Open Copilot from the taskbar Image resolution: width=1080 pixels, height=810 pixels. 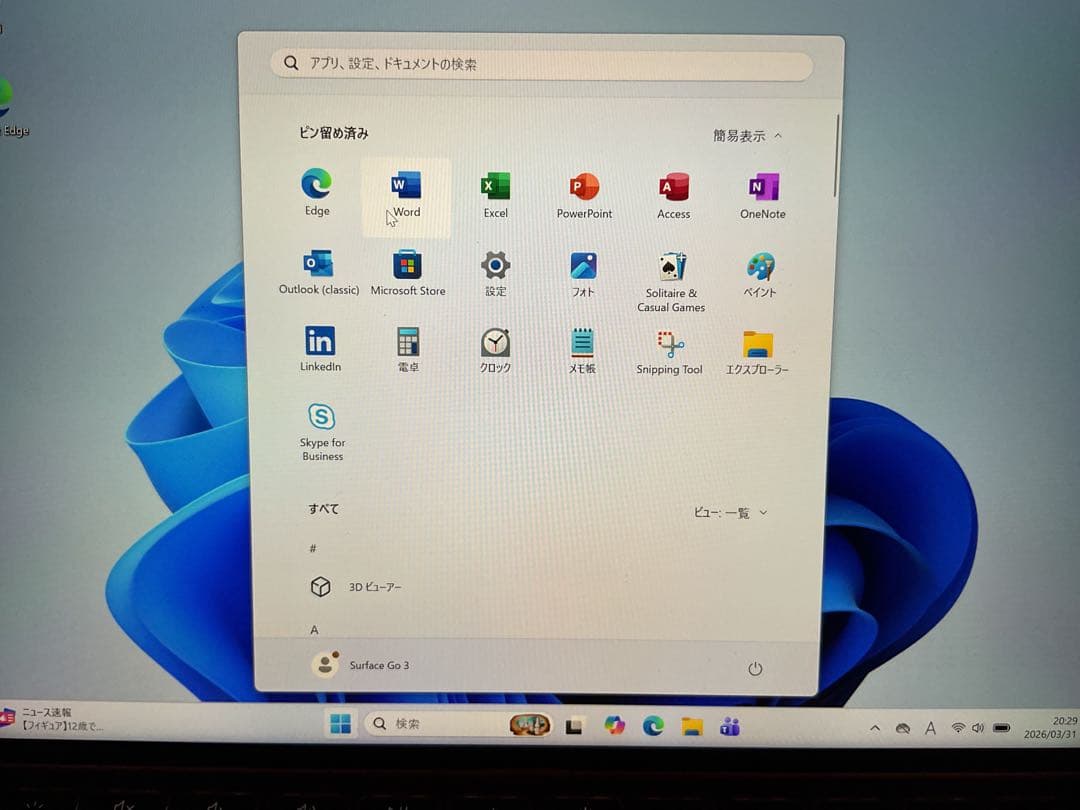point(614,725)
